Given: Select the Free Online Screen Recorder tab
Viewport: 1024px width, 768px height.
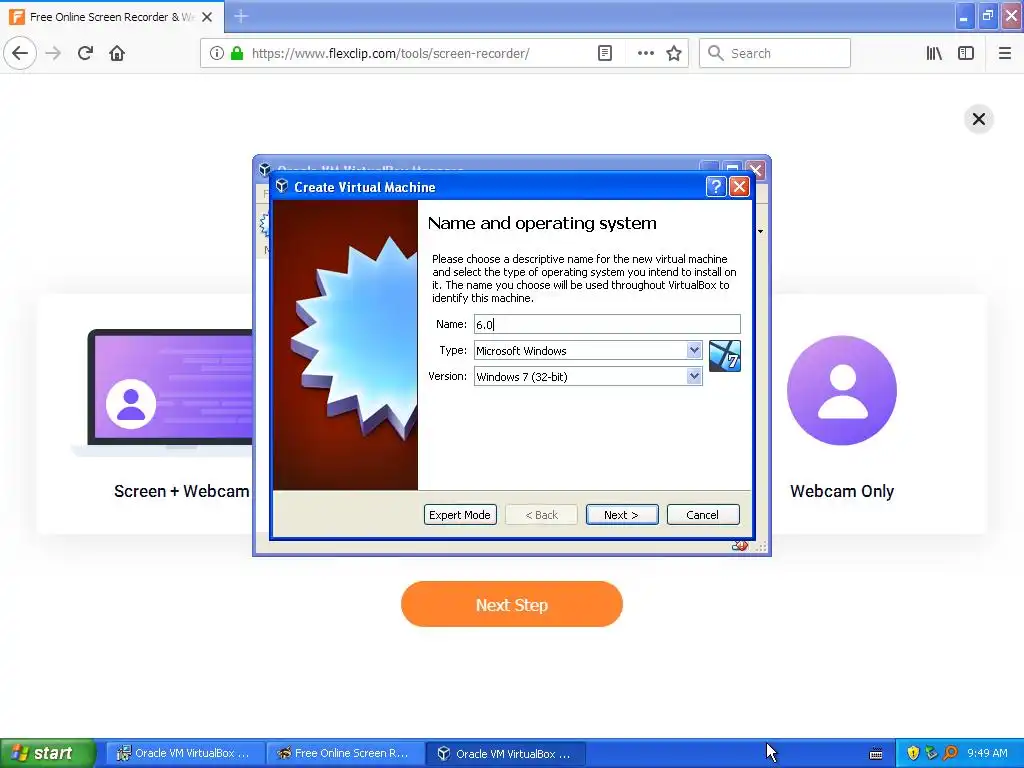Looking at the screenshot, I should pos(112,17).
